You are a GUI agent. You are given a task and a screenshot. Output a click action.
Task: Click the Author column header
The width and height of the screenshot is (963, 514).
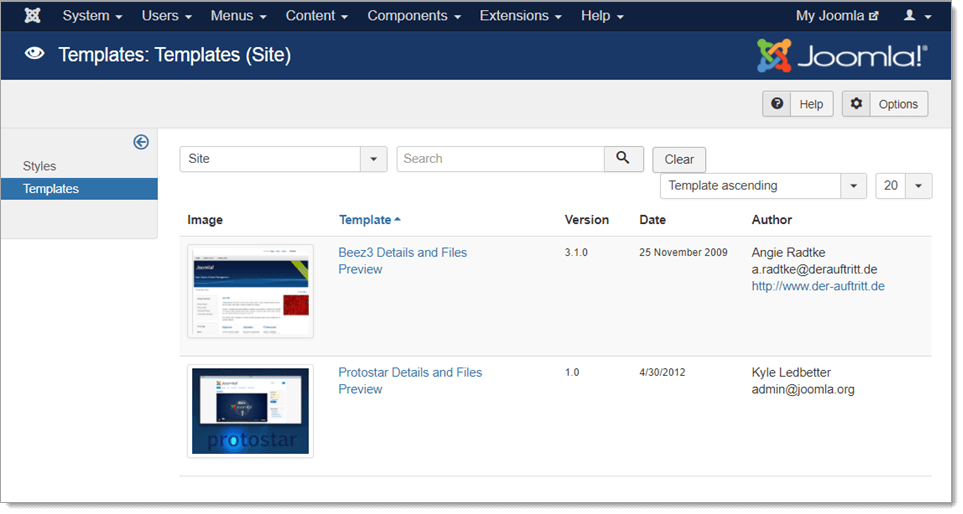tap(771, 220)
